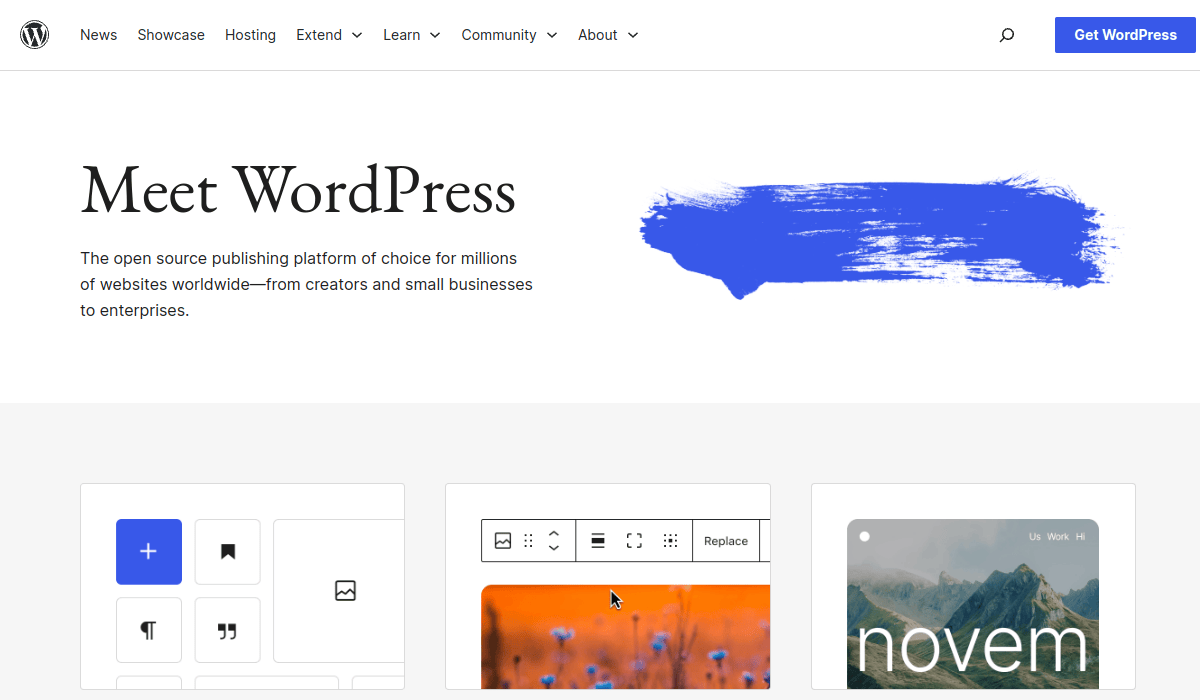The image size is (1200, 700).
Task: Click the Replace button in block toolbar
Action: pyautogui.click(x=726, y=541)
